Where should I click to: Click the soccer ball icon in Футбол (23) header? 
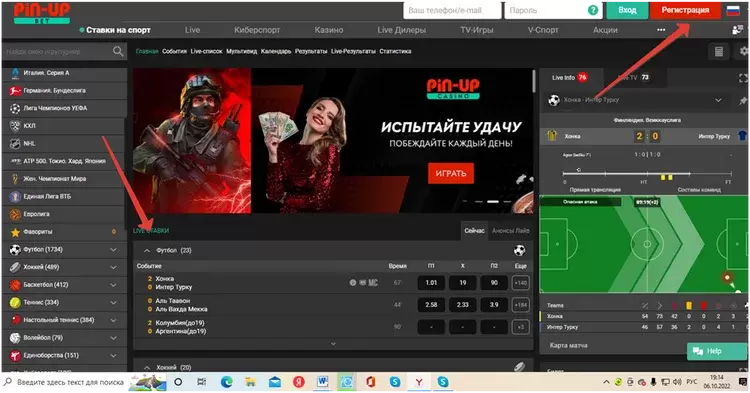coord(519,250)
